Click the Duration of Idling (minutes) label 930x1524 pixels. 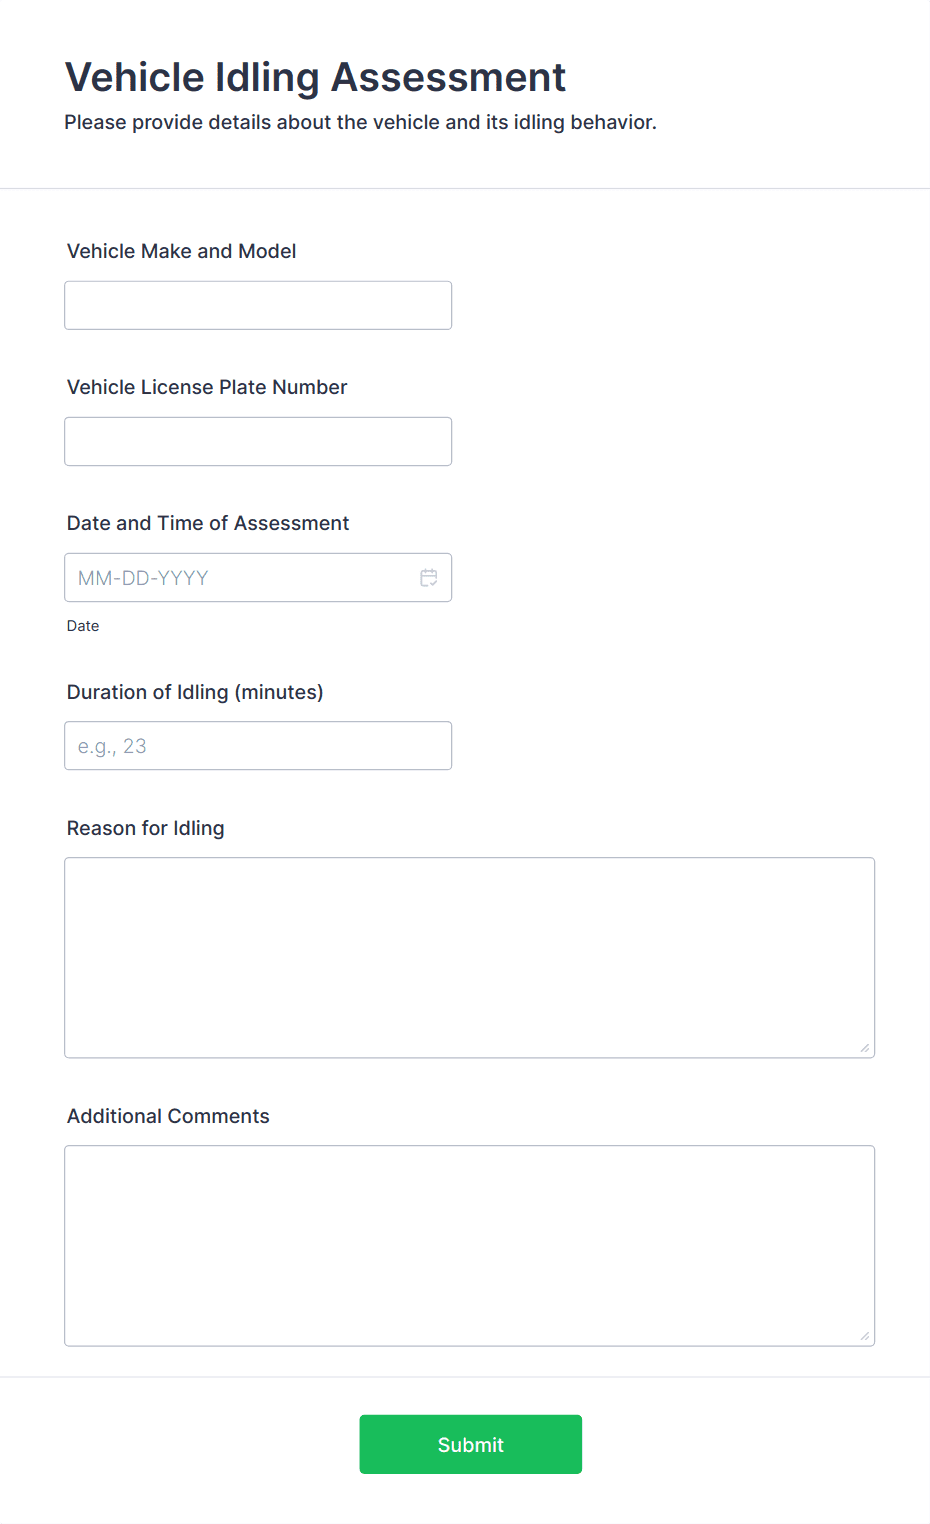[195, 692]
